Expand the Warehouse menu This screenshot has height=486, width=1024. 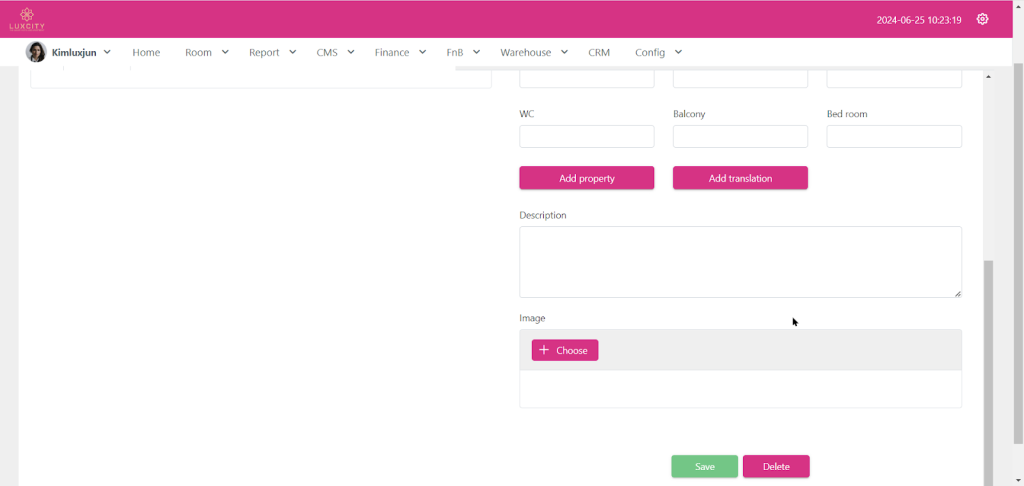point(533,52)
